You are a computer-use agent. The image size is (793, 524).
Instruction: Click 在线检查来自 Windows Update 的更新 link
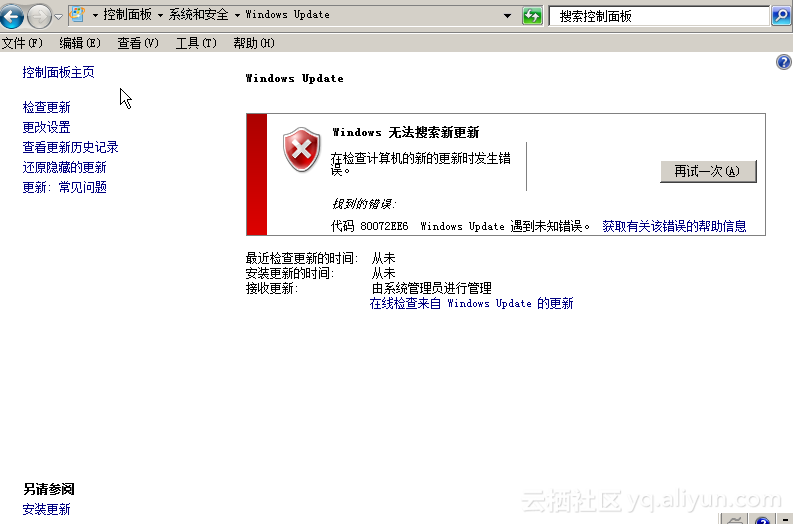[471, 303]
